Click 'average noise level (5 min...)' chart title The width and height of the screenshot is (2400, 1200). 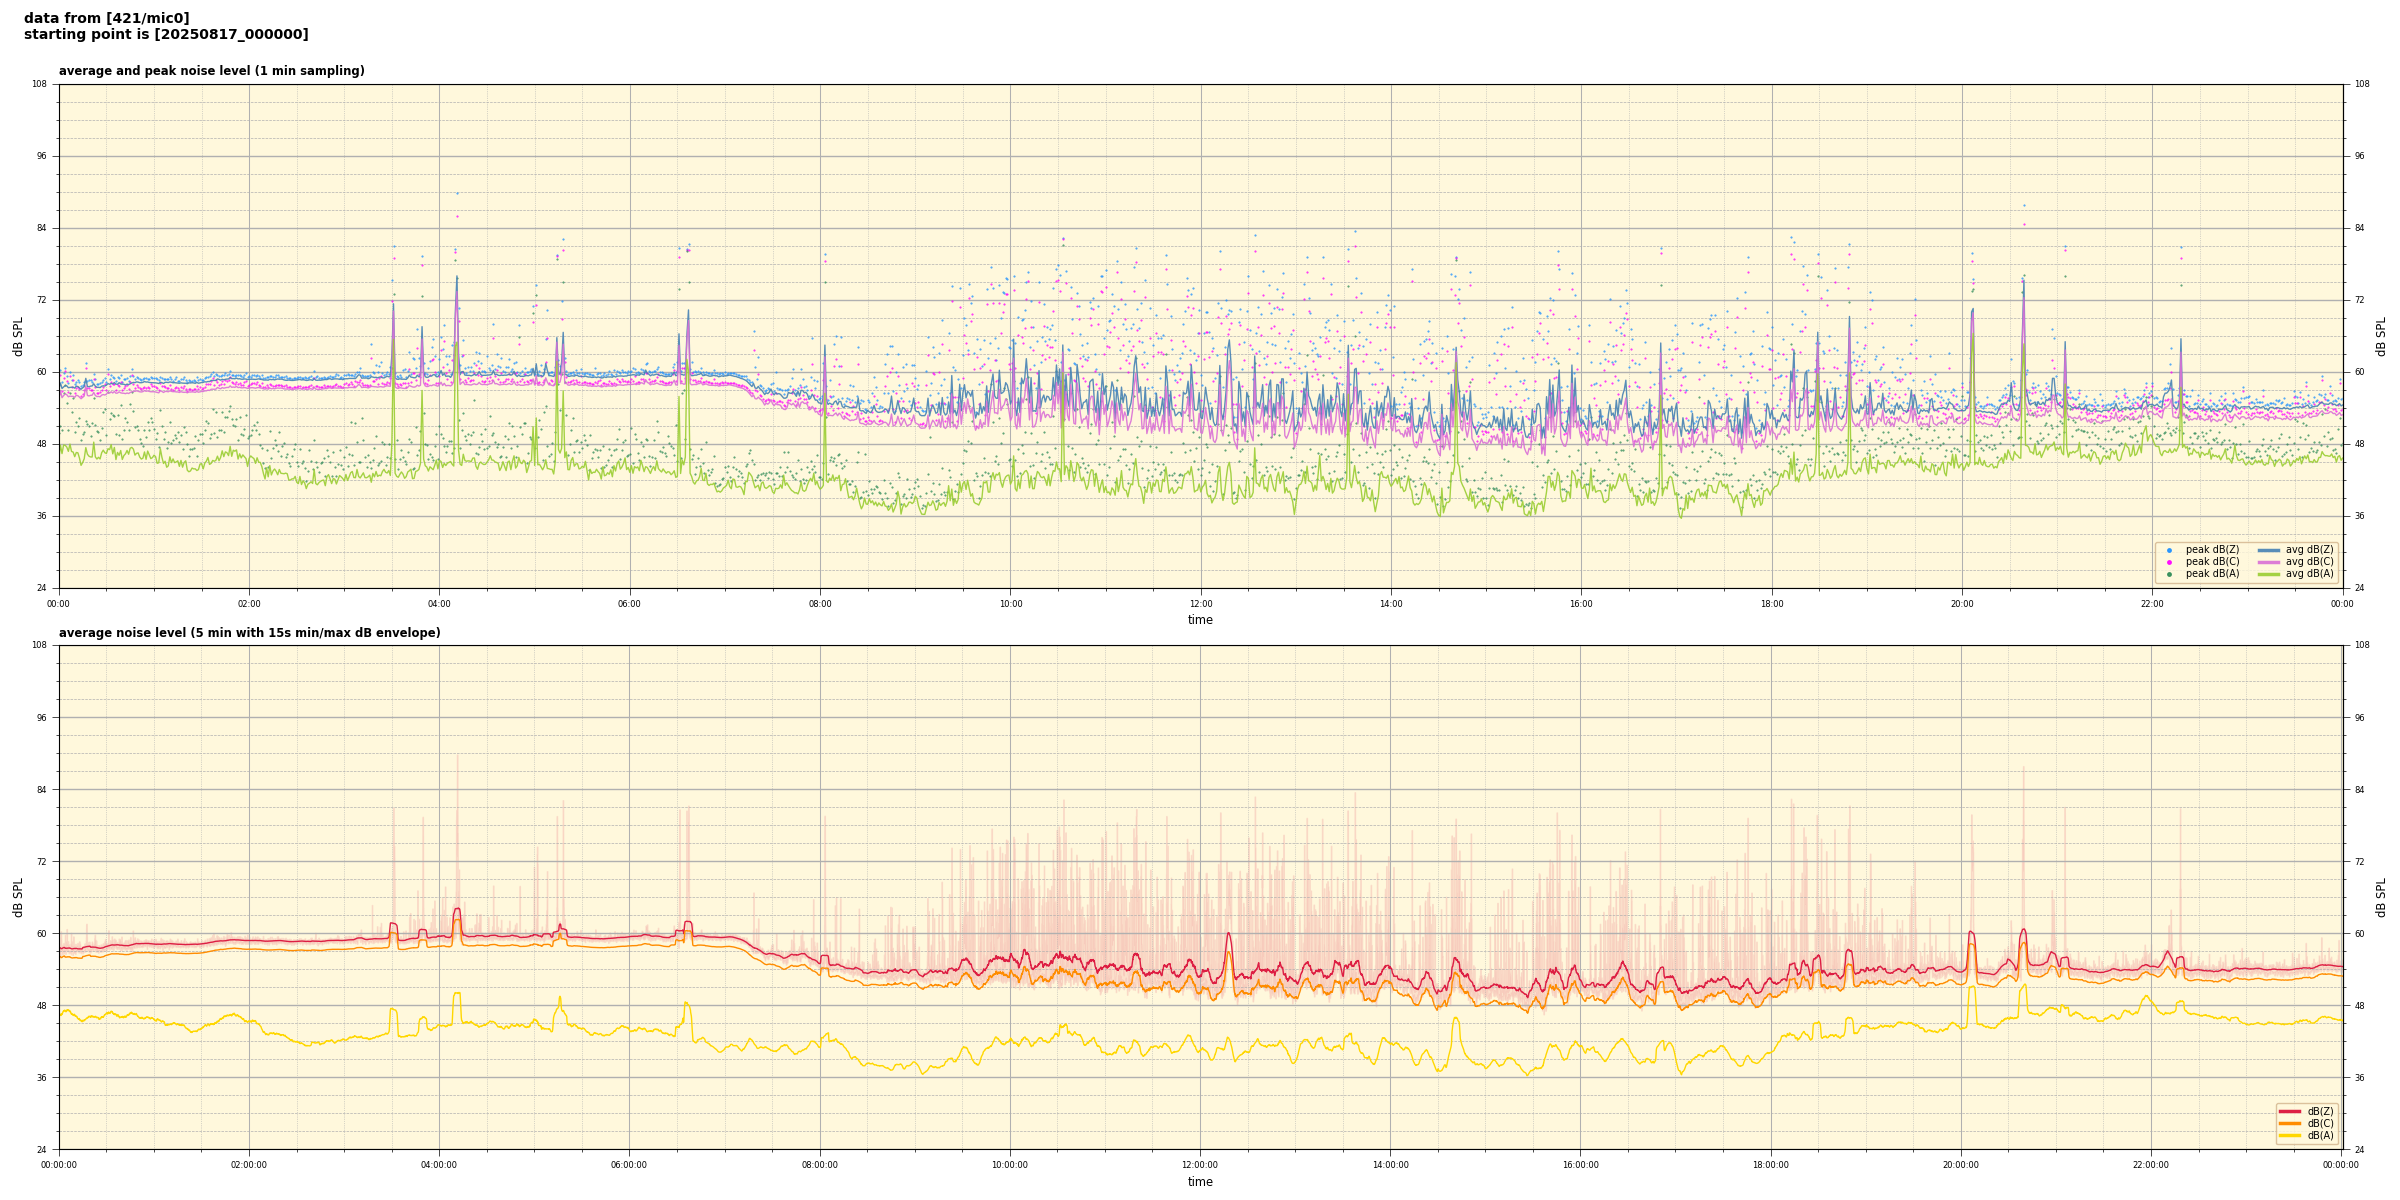tap(249, 633)
